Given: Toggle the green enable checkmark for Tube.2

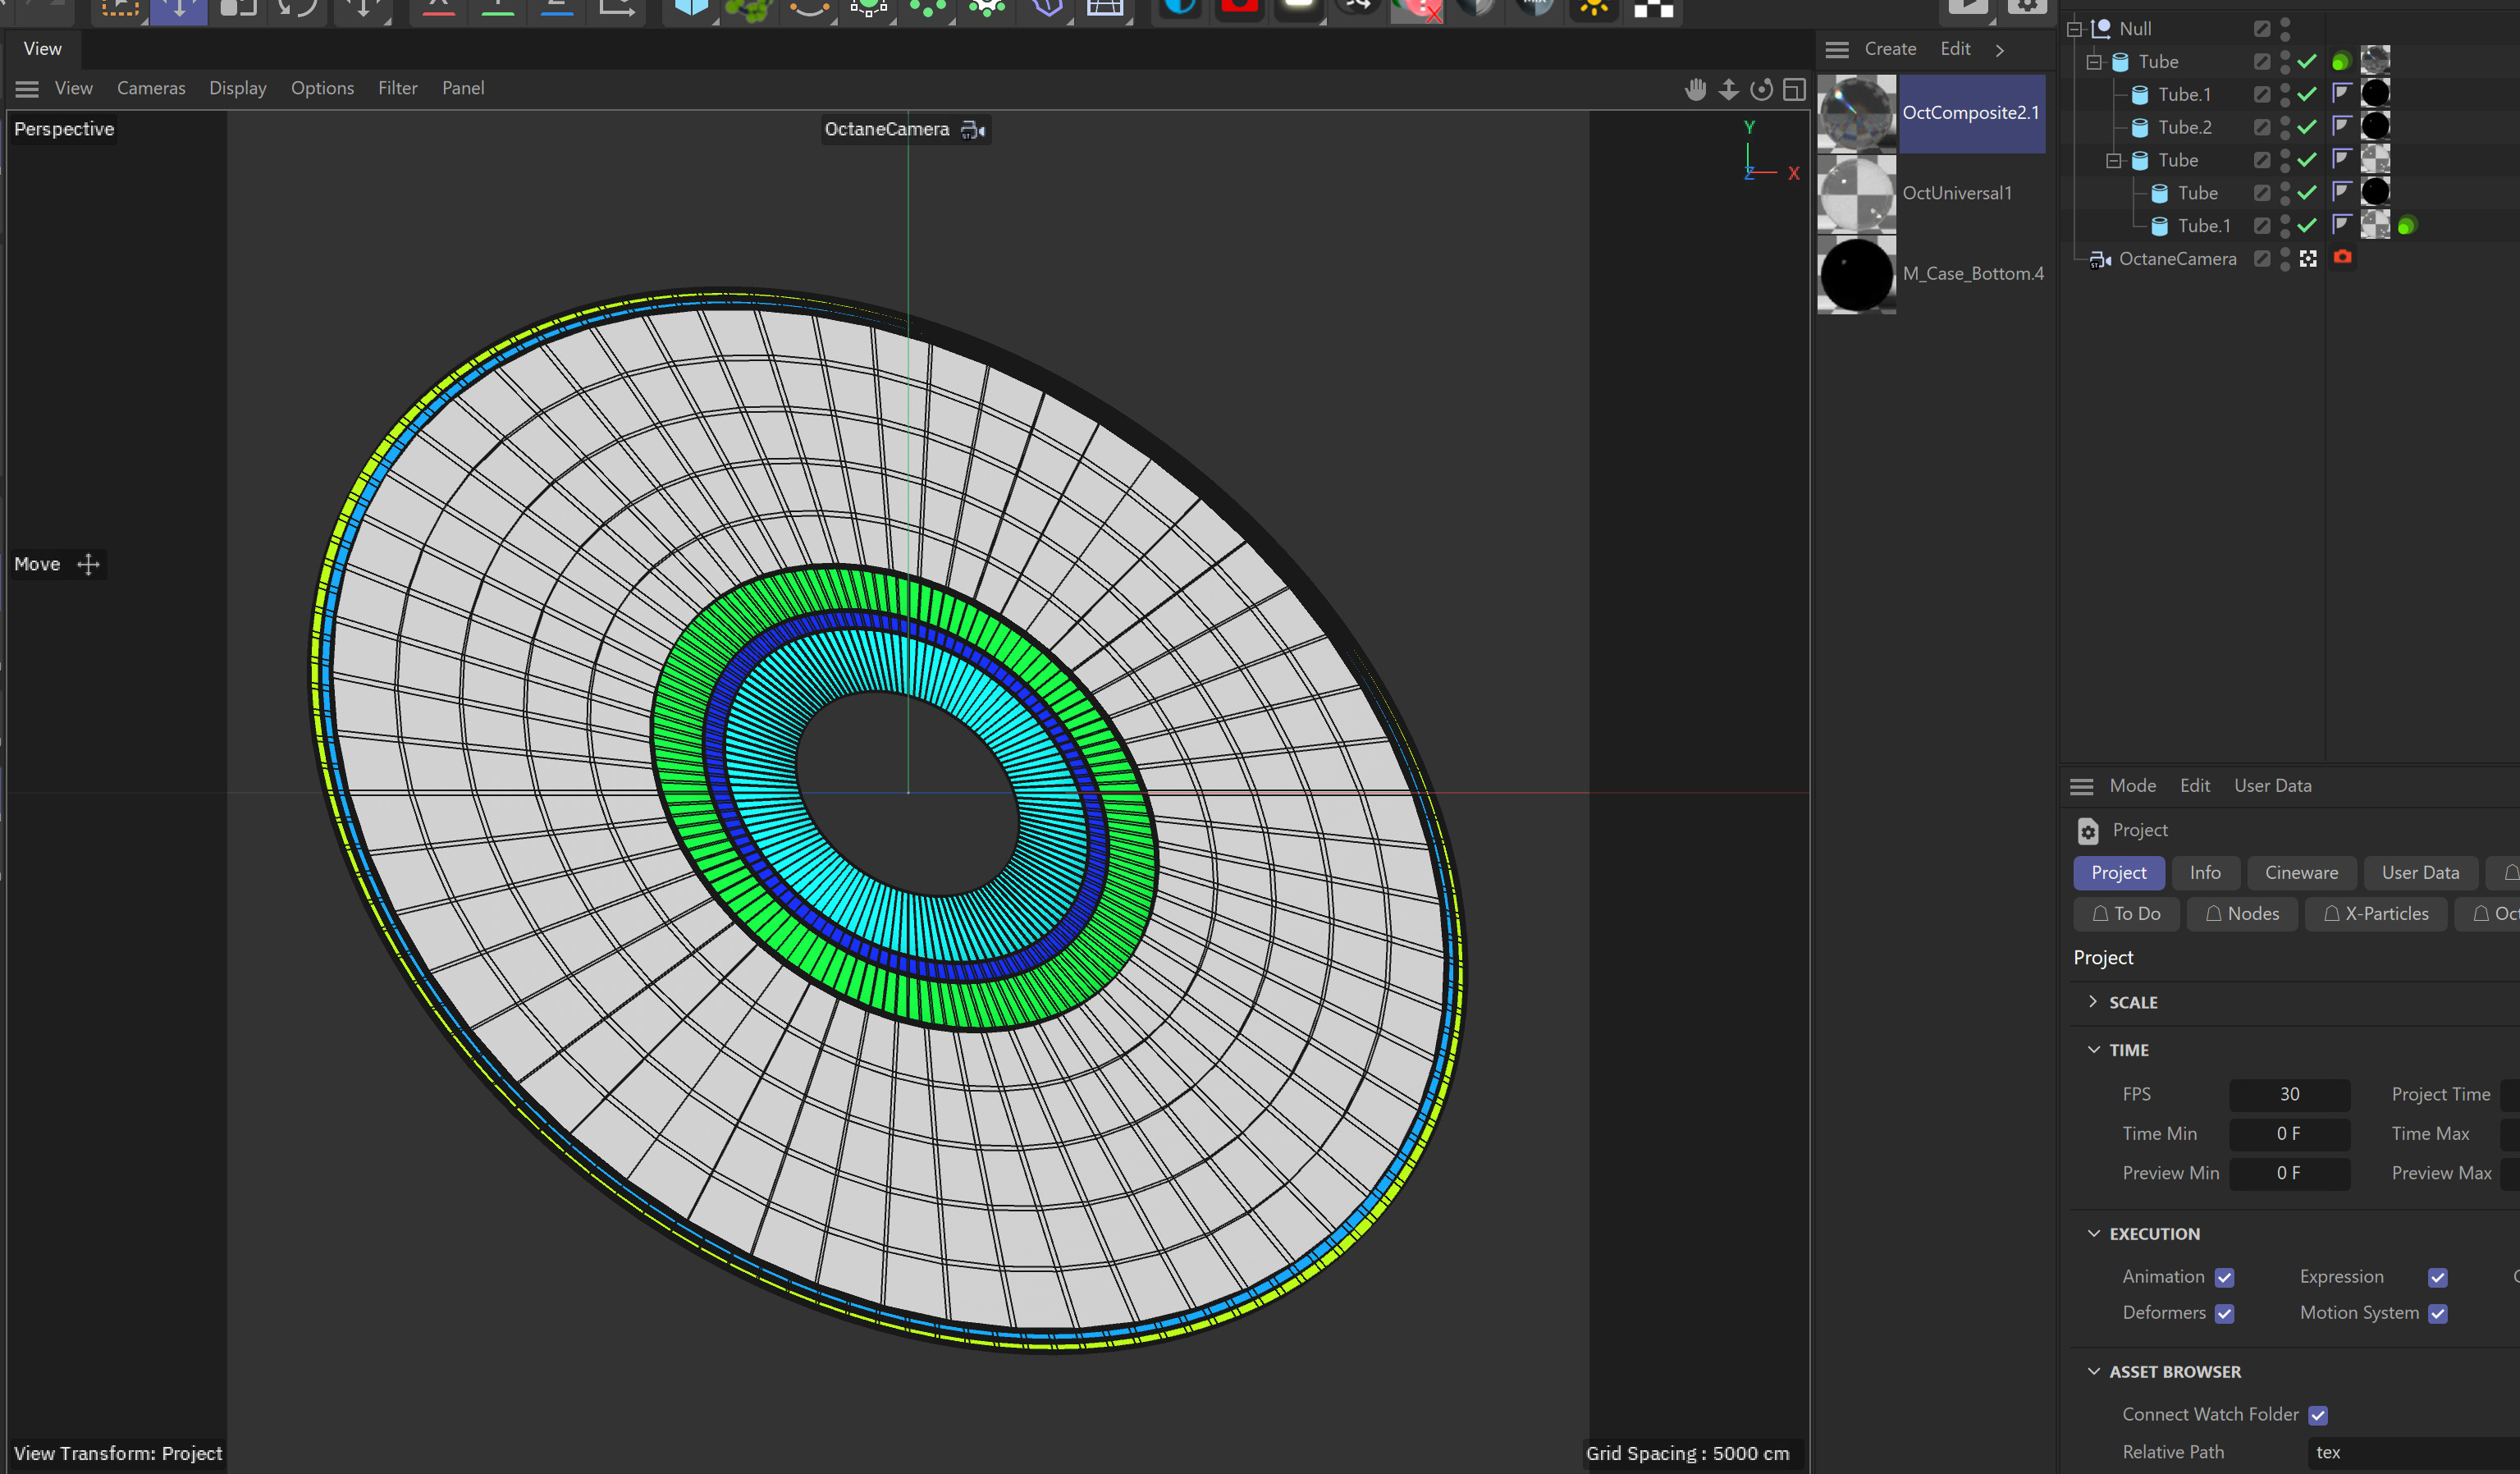Looking at the screenshot, I should 2307,127.
